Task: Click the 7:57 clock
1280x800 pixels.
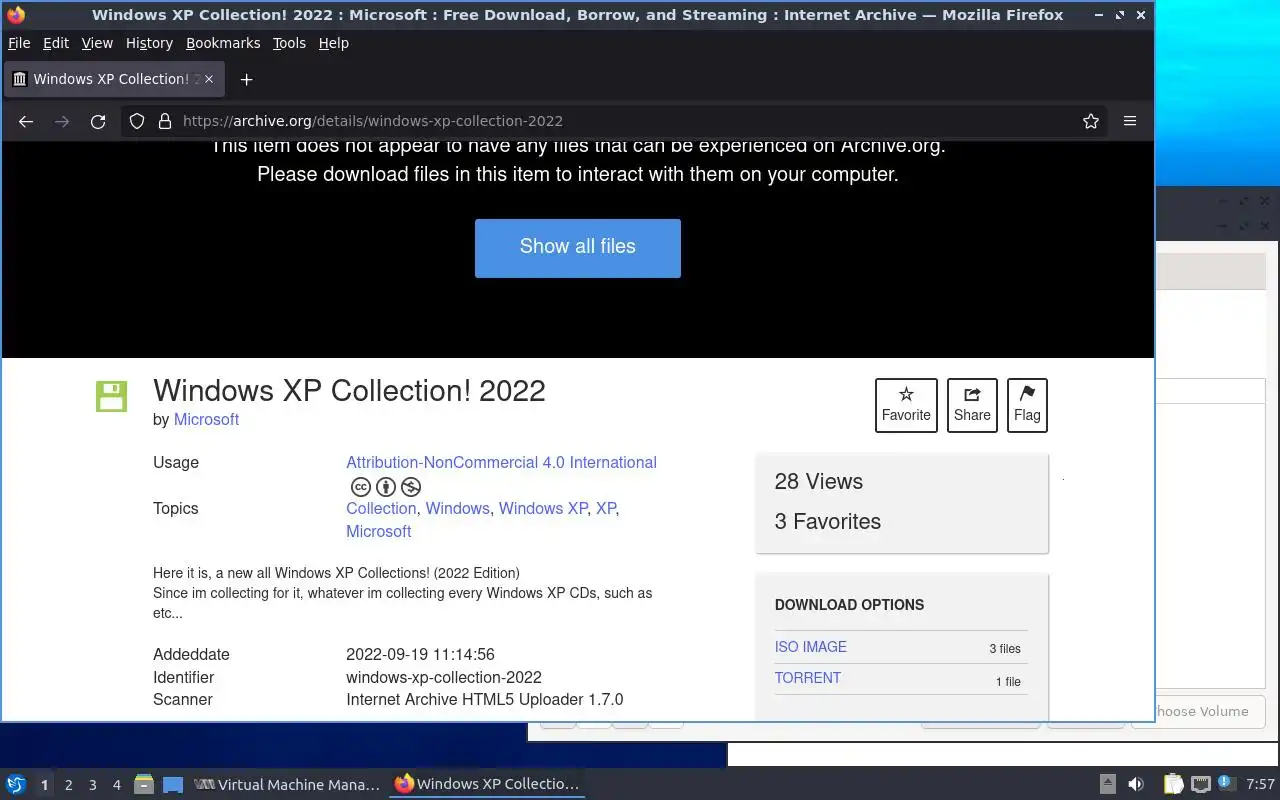Action: (x=1261, y=784)
